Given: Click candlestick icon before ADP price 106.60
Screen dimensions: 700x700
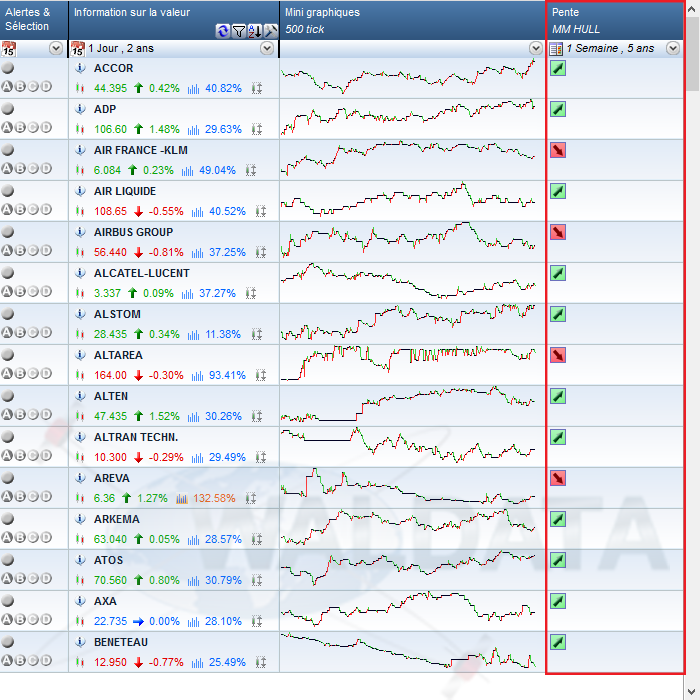Looking at the screenshot, I should tap(80, 129).
